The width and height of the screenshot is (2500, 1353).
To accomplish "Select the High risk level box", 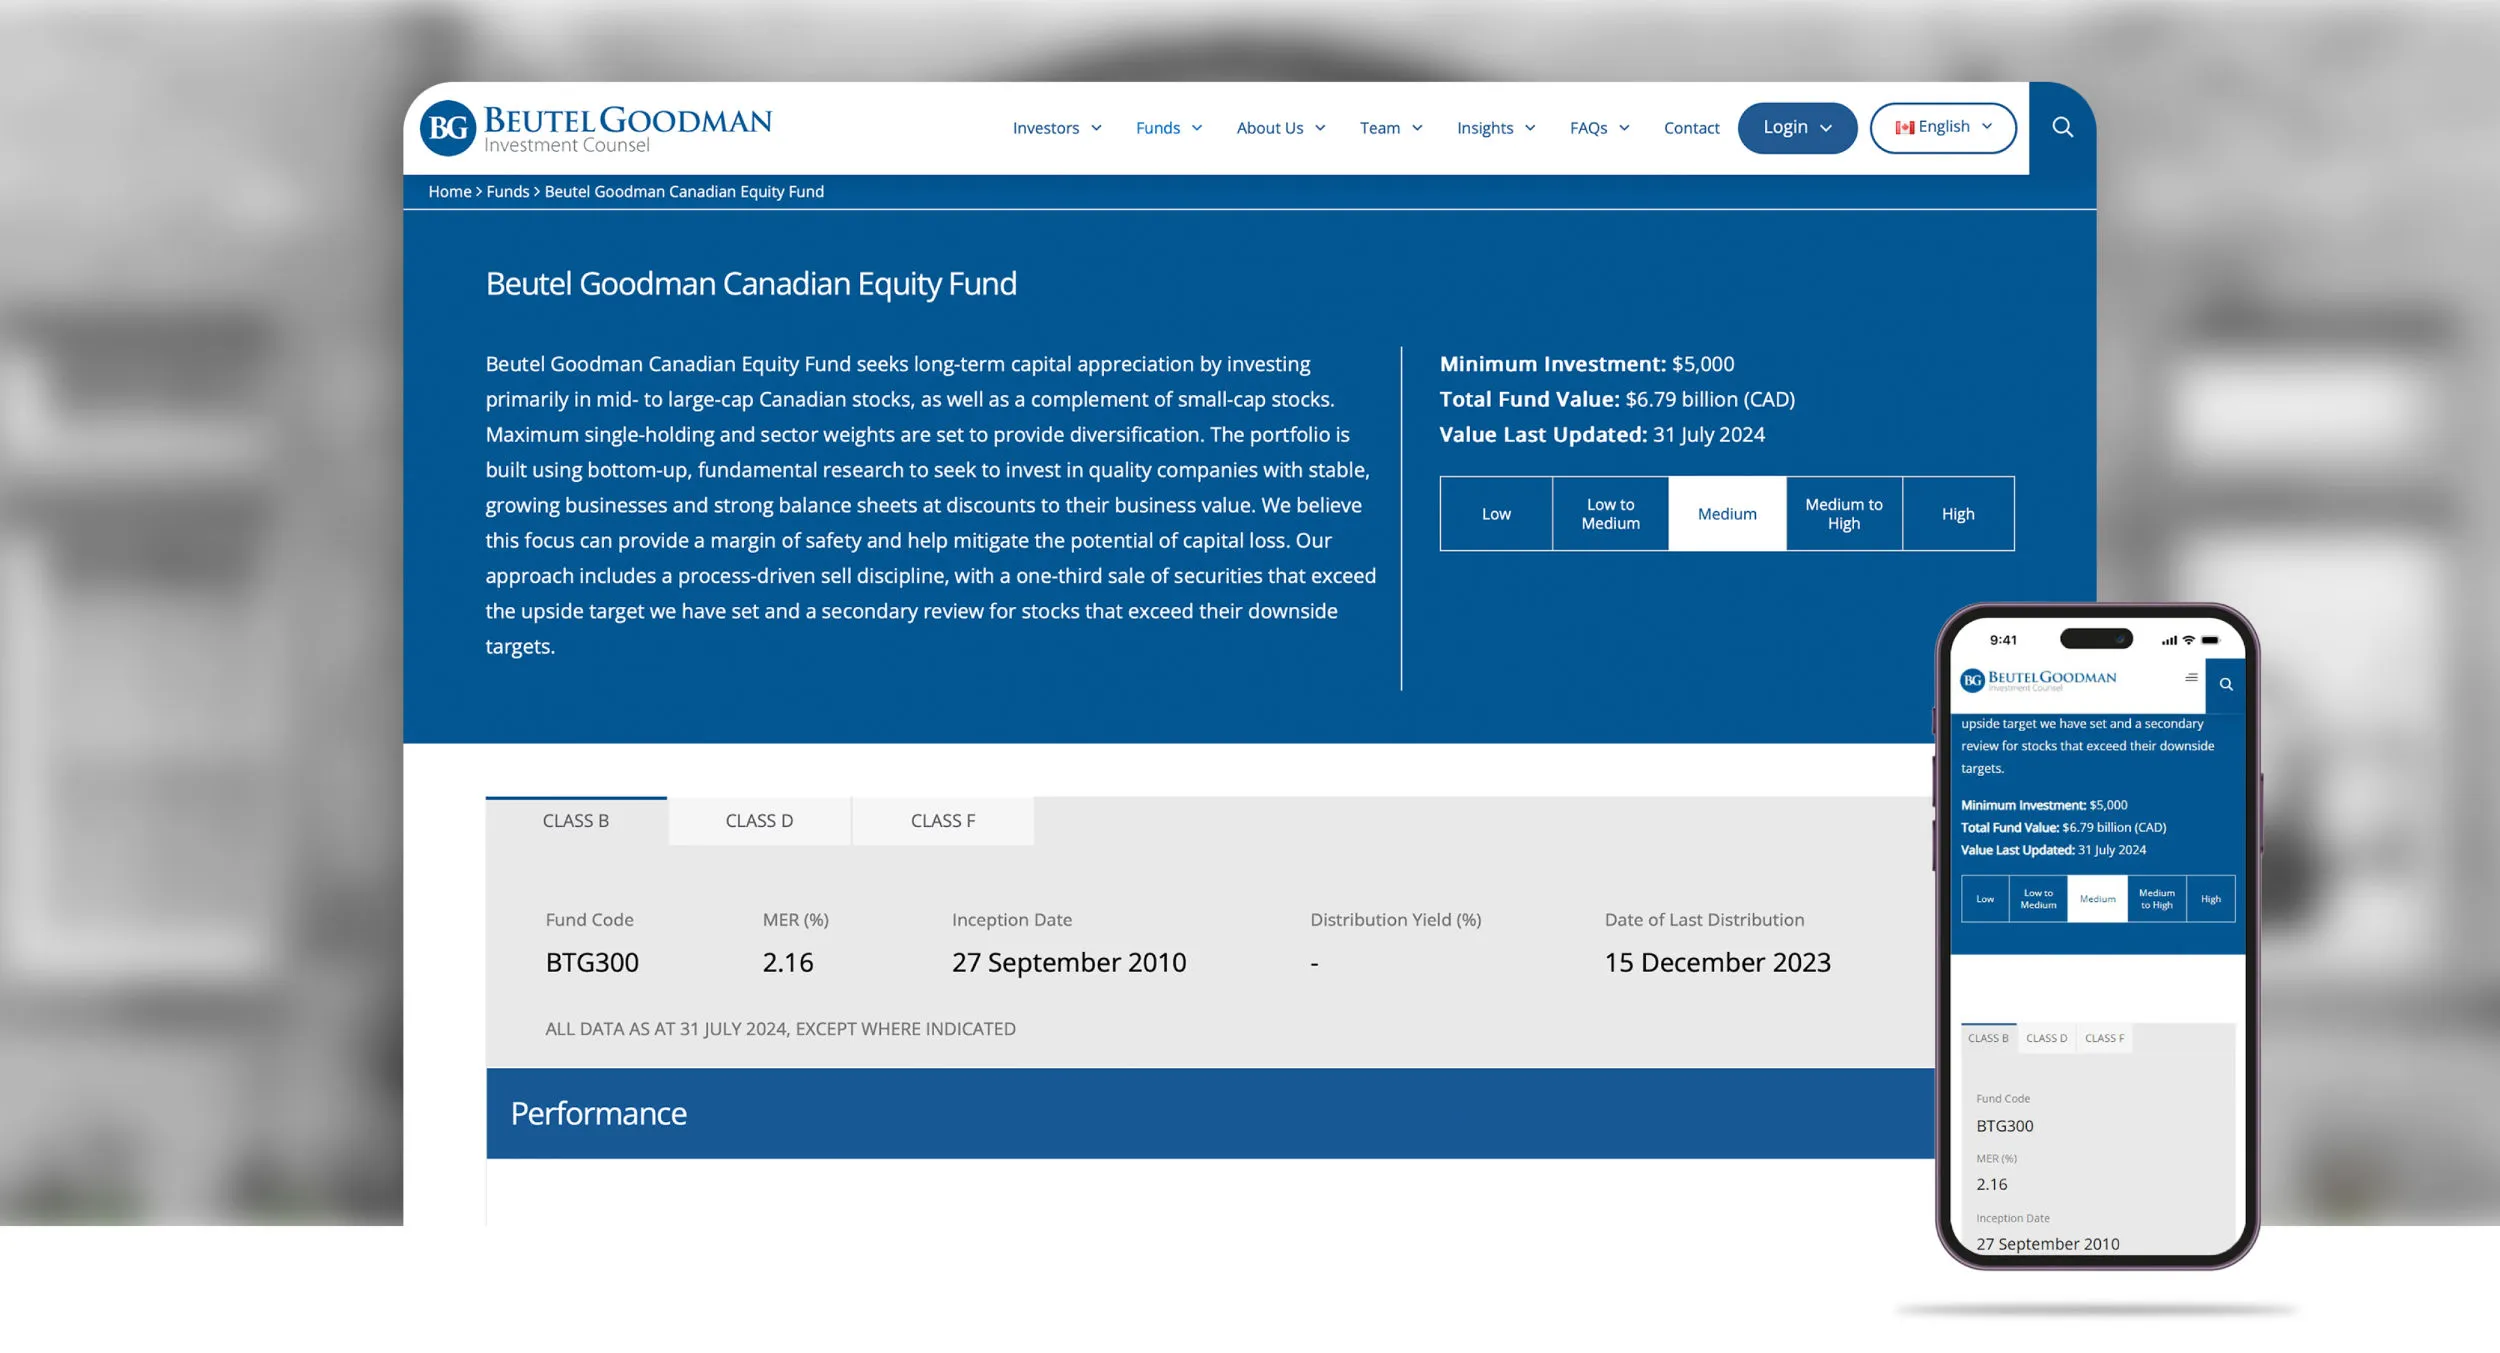I will click(x=1957, y=514).
